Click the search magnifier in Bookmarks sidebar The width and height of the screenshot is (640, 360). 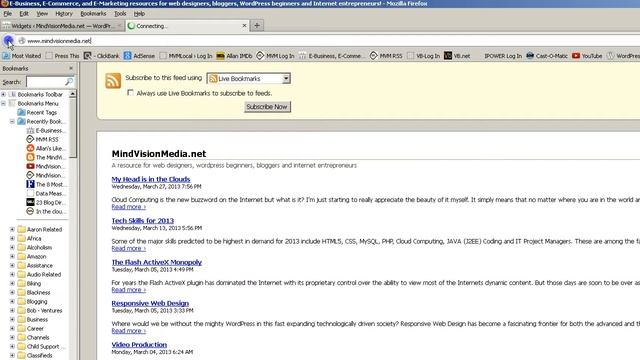point(69,82)
